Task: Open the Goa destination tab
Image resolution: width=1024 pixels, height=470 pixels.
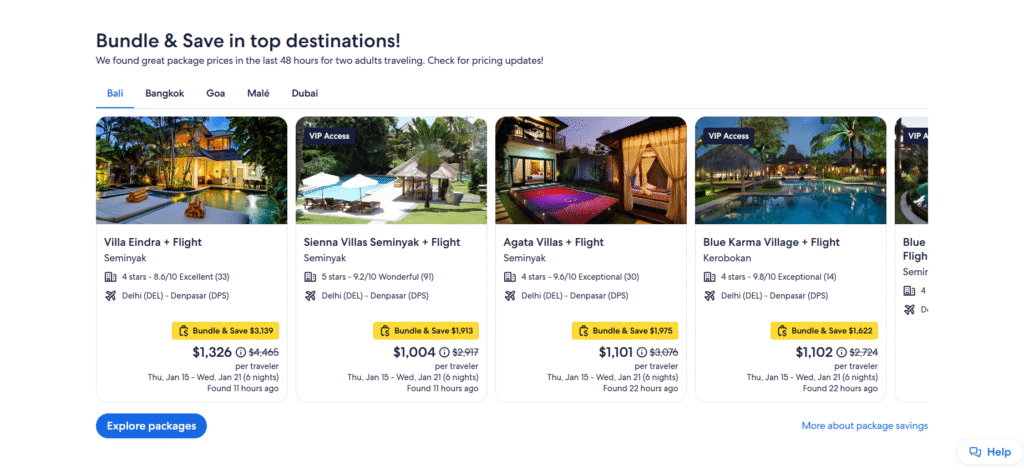Action: [x=215, y=93]
